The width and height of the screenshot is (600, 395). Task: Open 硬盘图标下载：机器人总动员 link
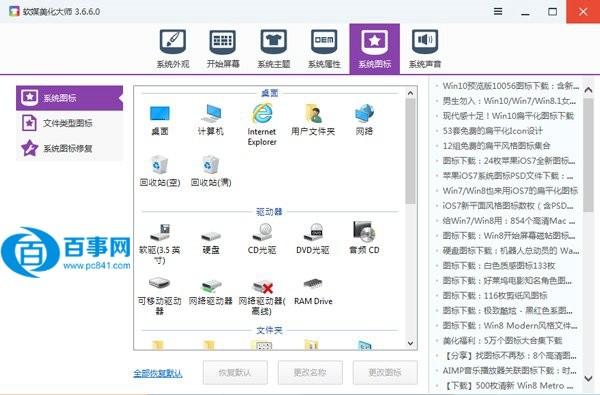click(x=510, y=251)
